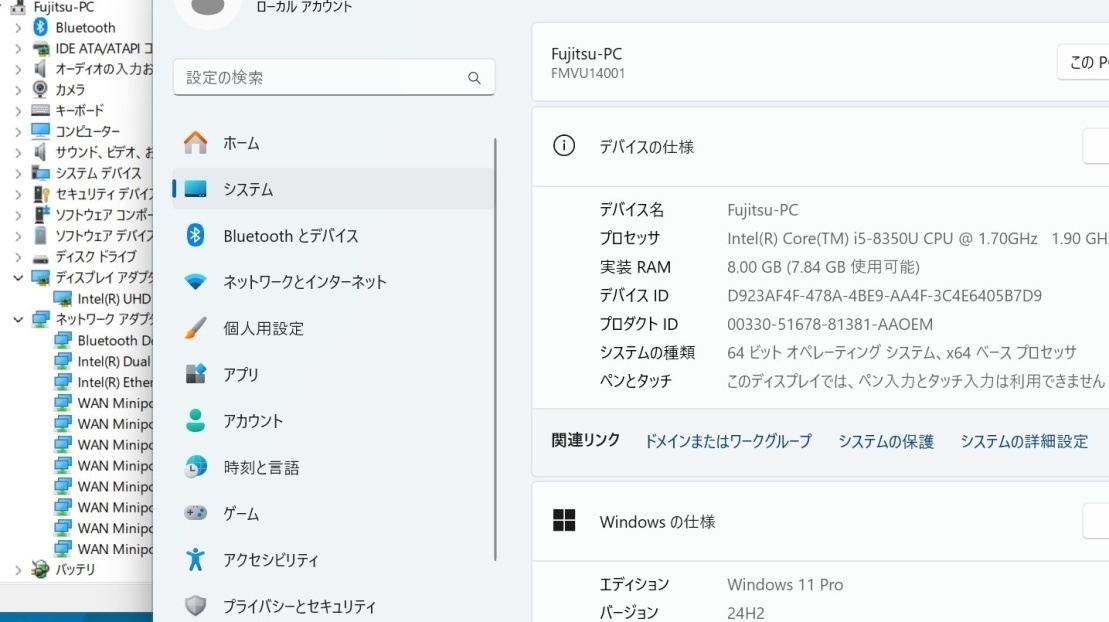The height and width of the screenshot is (622, 1109).
Task: Open システムの詳細設定
Action: click(1023, 441)
